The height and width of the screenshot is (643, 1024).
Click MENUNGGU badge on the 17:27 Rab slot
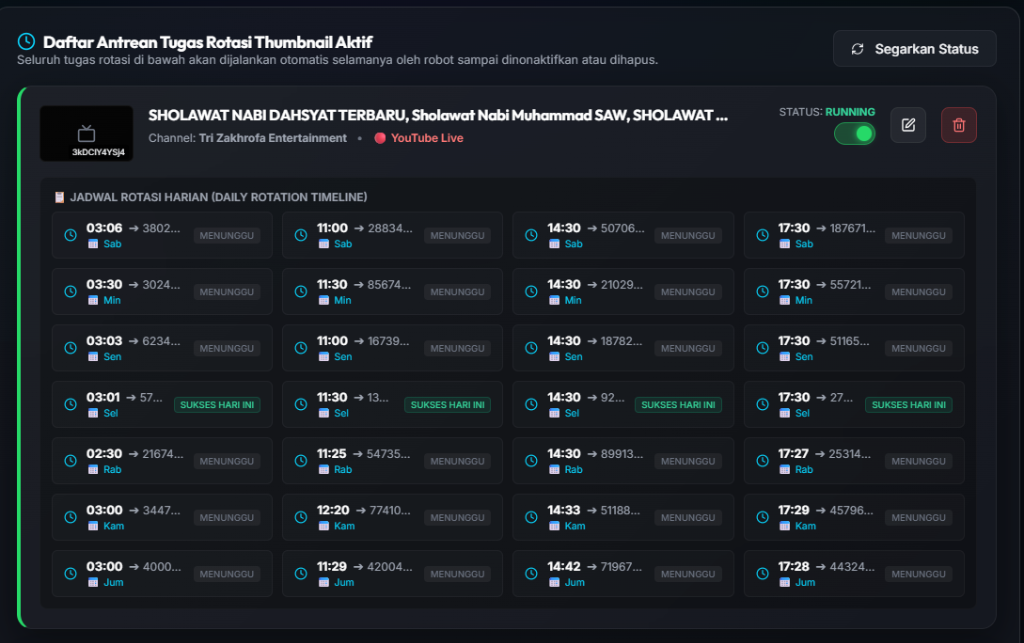coord(918,461)
